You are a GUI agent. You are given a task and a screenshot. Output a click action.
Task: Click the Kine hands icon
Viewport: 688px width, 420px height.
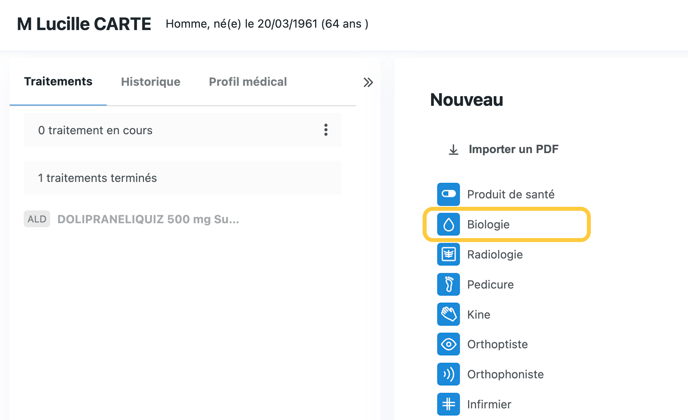click(x=448, y=314)
